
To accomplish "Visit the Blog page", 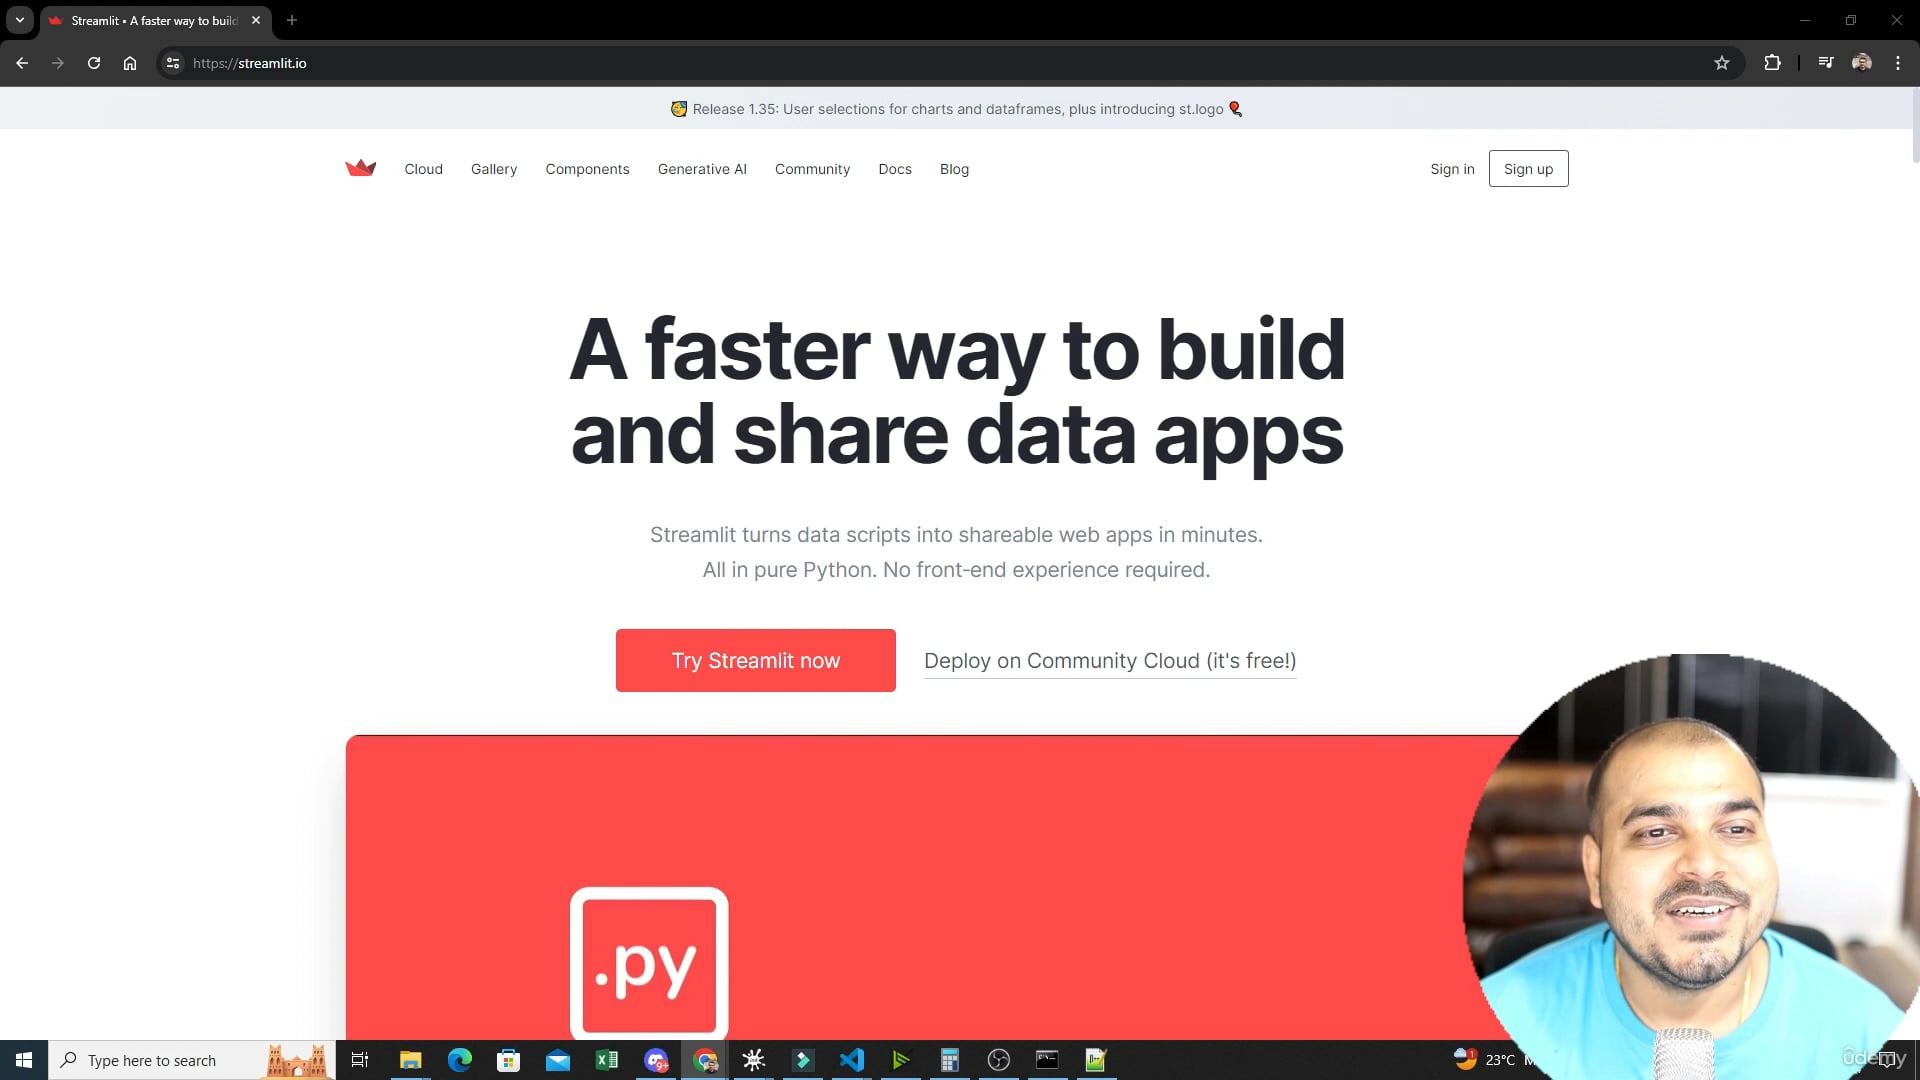I will [954, 169].
